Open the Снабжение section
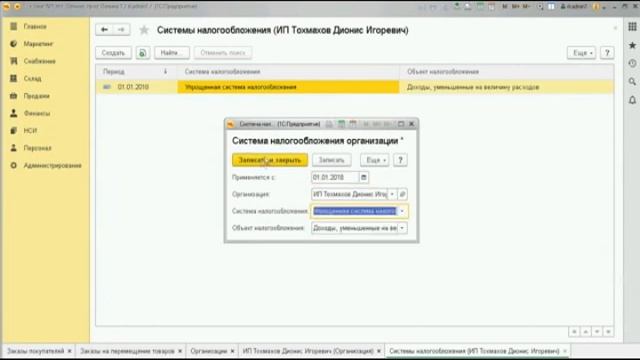 [39, 61]
